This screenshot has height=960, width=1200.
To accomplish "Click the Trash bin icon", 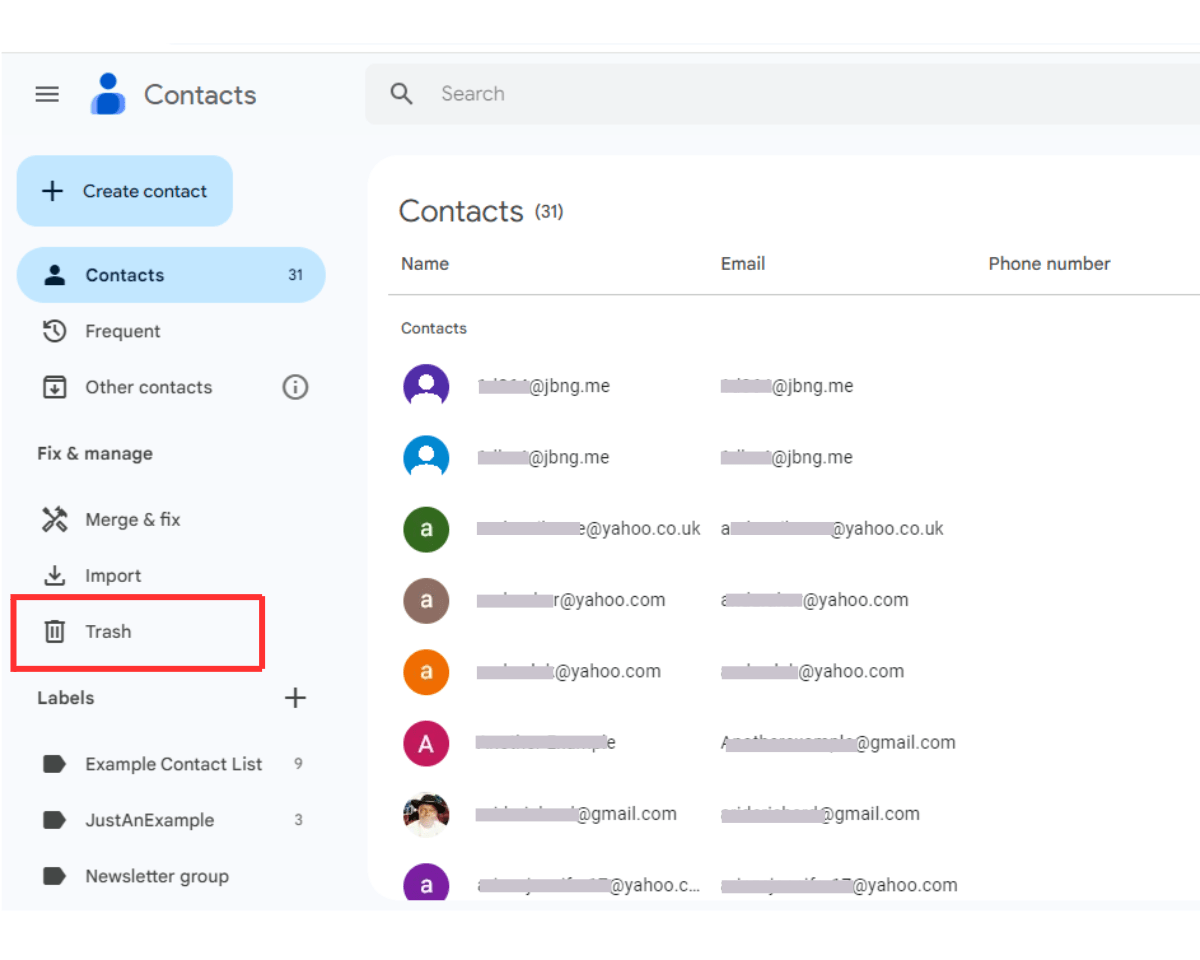I will pyautogui.click(x=55, y=632).
